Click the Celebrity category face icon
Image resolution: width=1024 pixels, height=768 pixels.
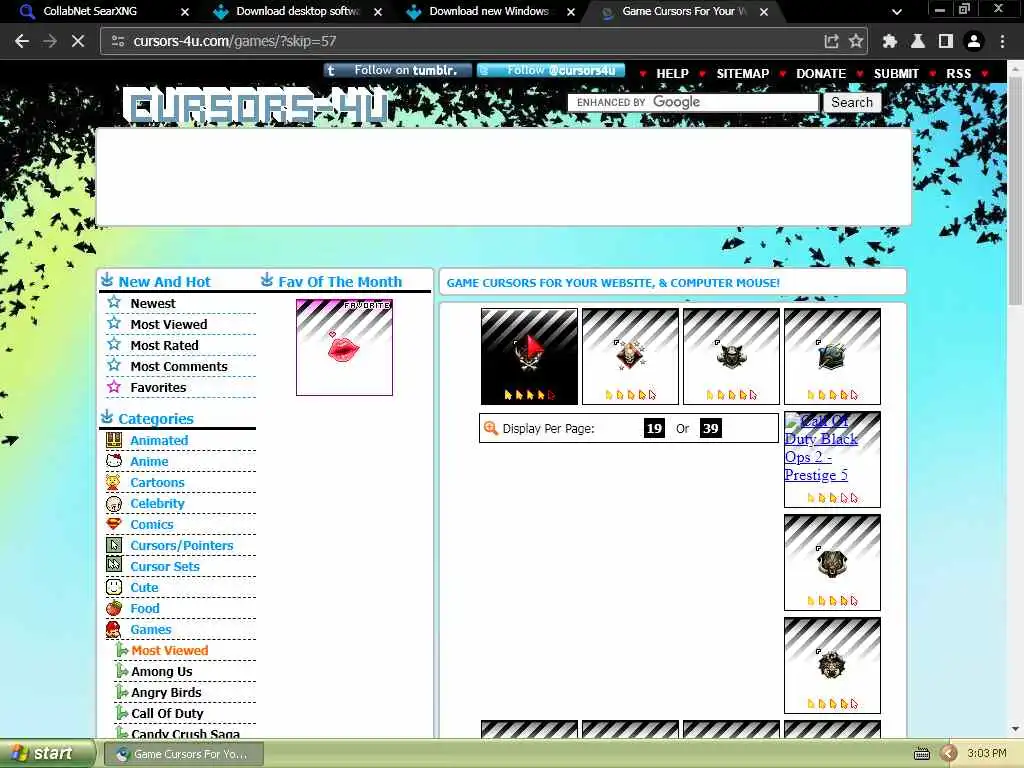click(114, 504)
